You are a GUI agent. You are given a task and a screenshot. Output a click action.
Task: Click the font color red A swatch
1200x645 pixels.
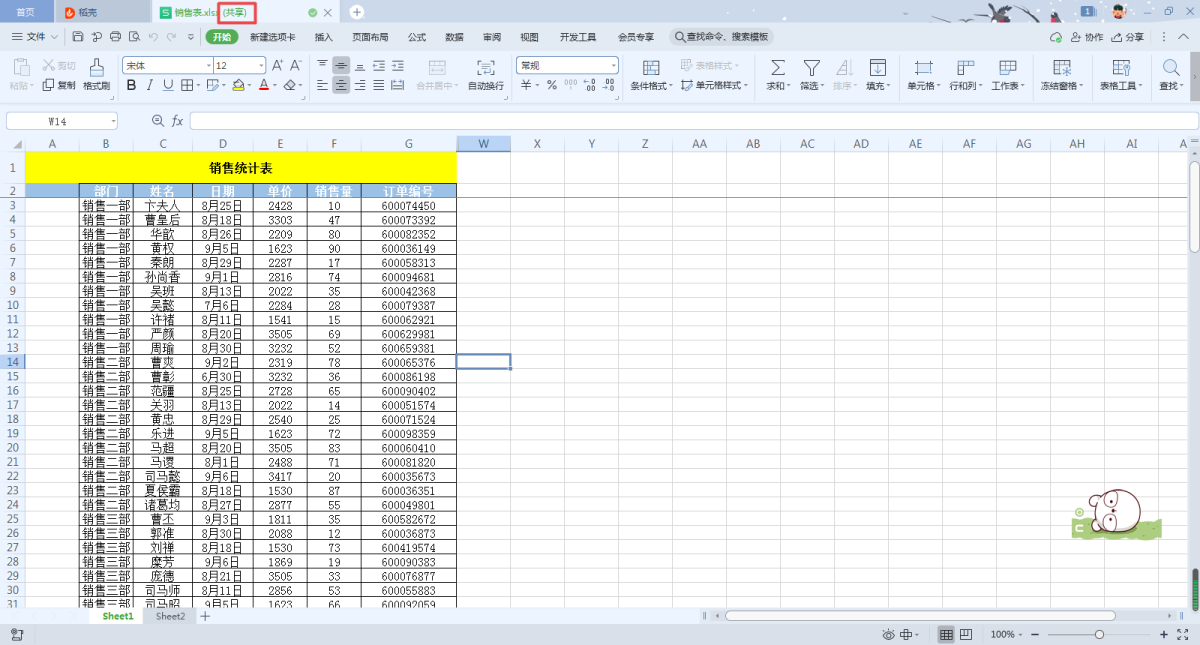(x=264, y=86)
